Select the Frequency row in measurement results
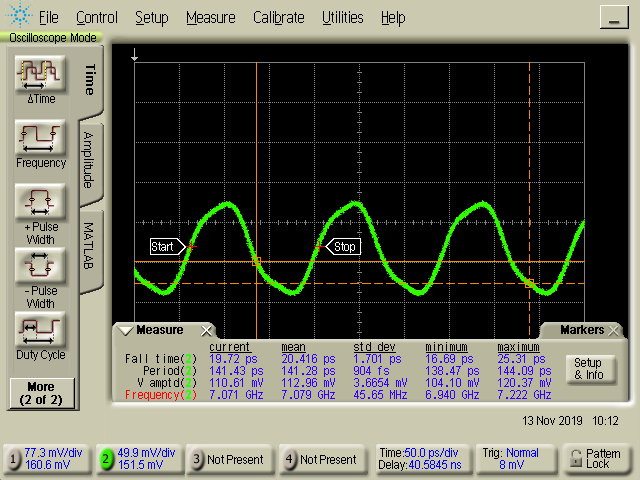This screenshot has width=640, height=480. point(160,395)
